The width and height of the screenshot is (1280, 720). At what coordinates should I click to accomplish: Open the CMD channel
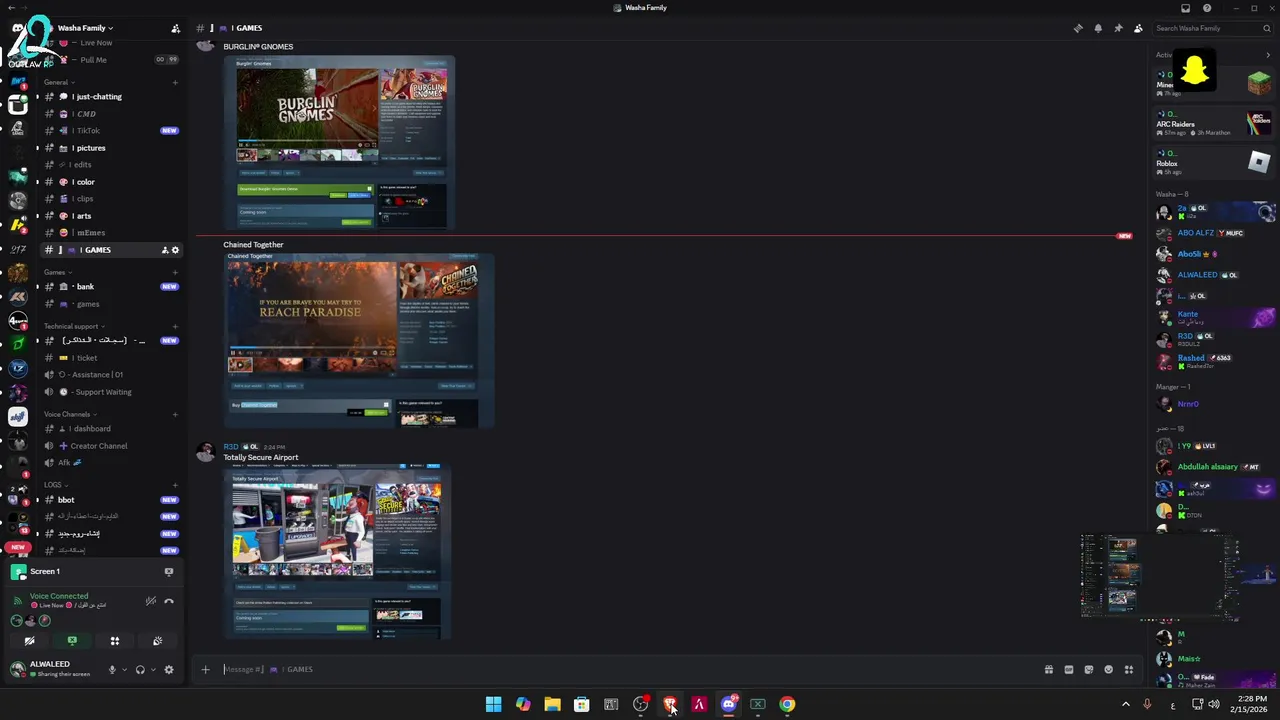(110, 114)
